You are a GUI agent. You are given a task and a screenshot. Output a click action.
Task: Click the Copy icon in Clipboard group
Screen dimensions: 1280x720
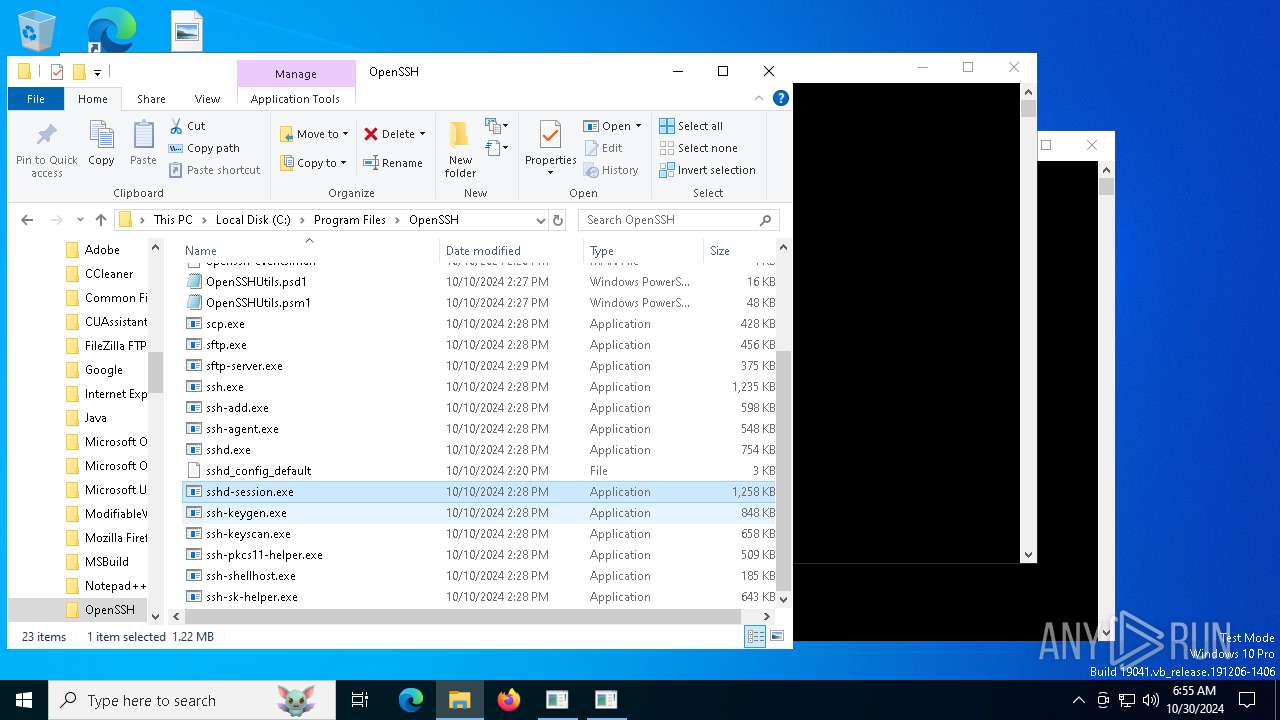(x=101, y=143)
